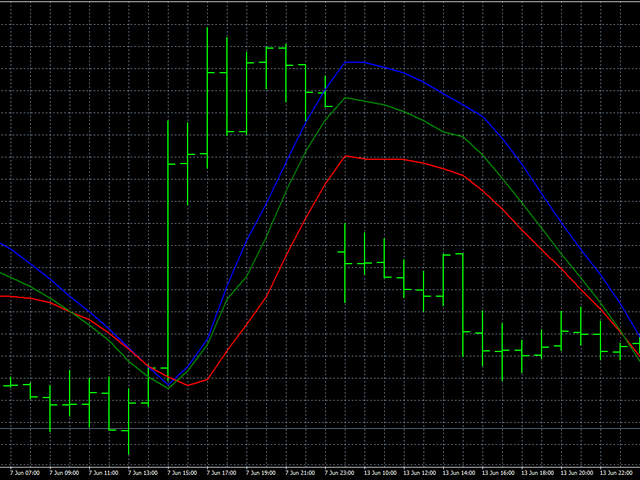This screenshot has width=640, height=480.
Task: Click the 7 Jun 07:00 time label
Action: pyautogui.click(x=25, y=472)
